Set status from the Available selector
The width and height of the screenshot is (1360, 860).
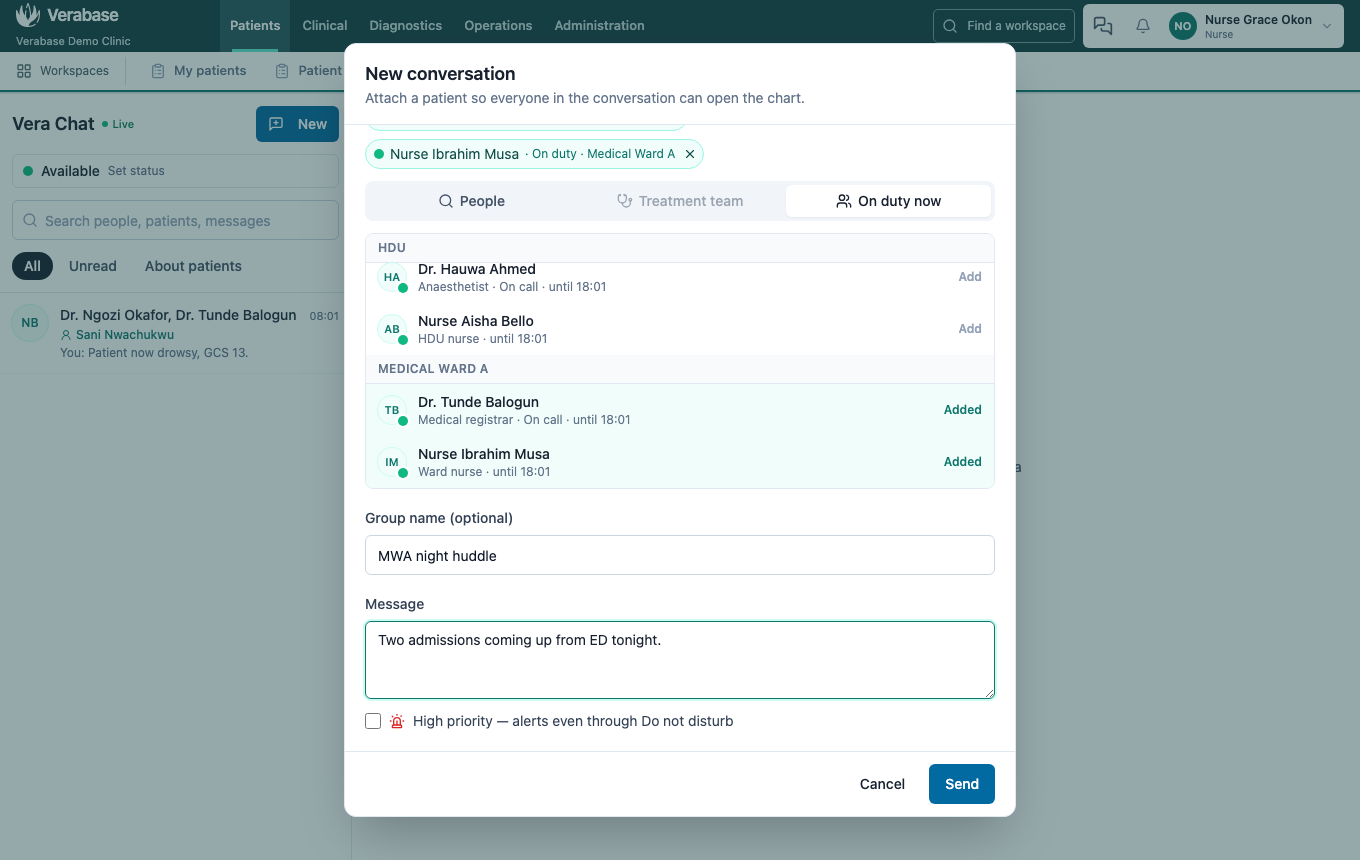tap(175, 171)
